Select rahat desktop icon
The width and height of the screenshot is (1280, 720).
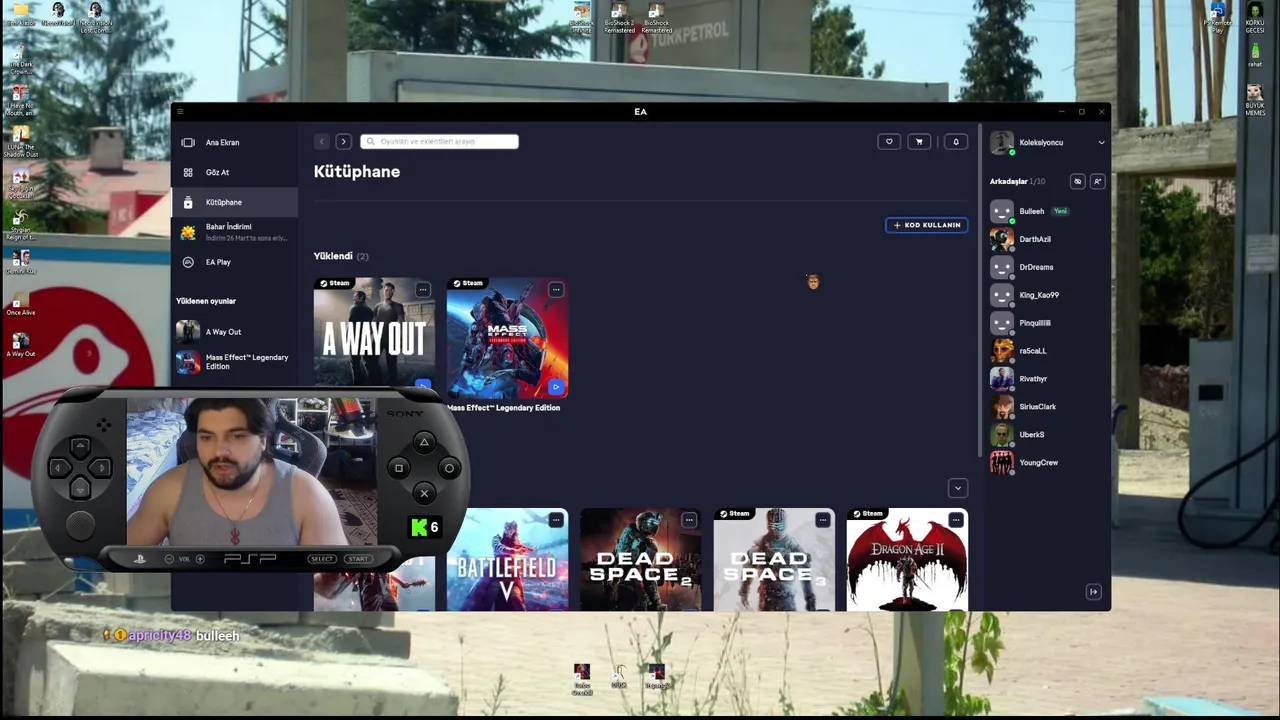click(1255, 56)
